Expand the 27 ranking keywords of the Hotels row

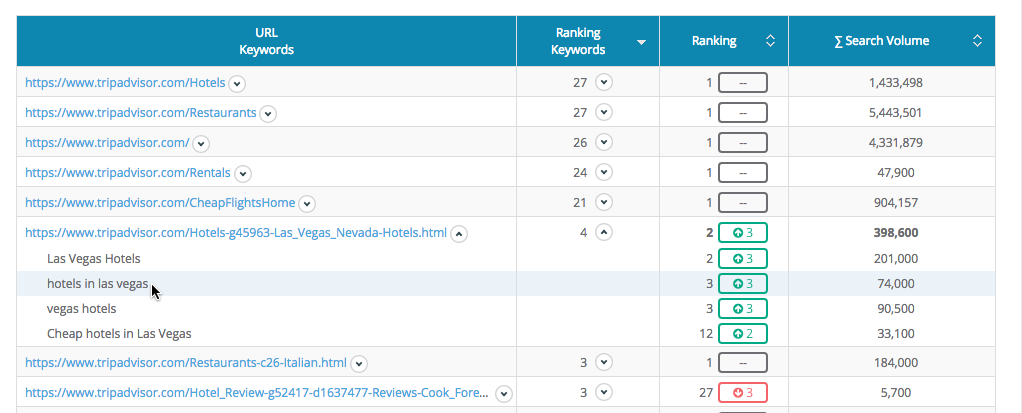604,83
